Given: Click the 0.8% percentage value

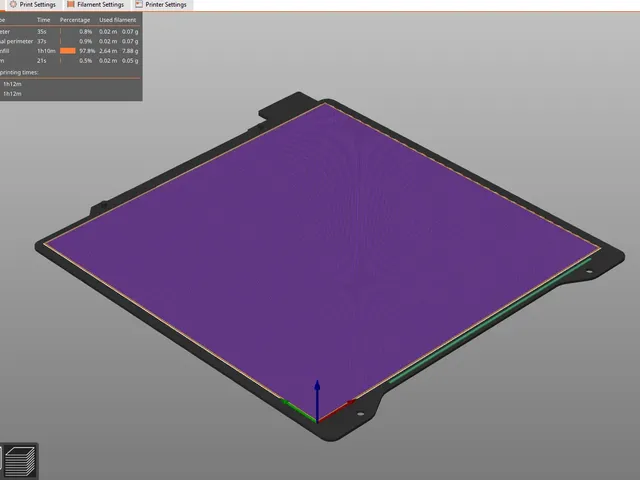Looking at the screenshot, I should [86, 31].
